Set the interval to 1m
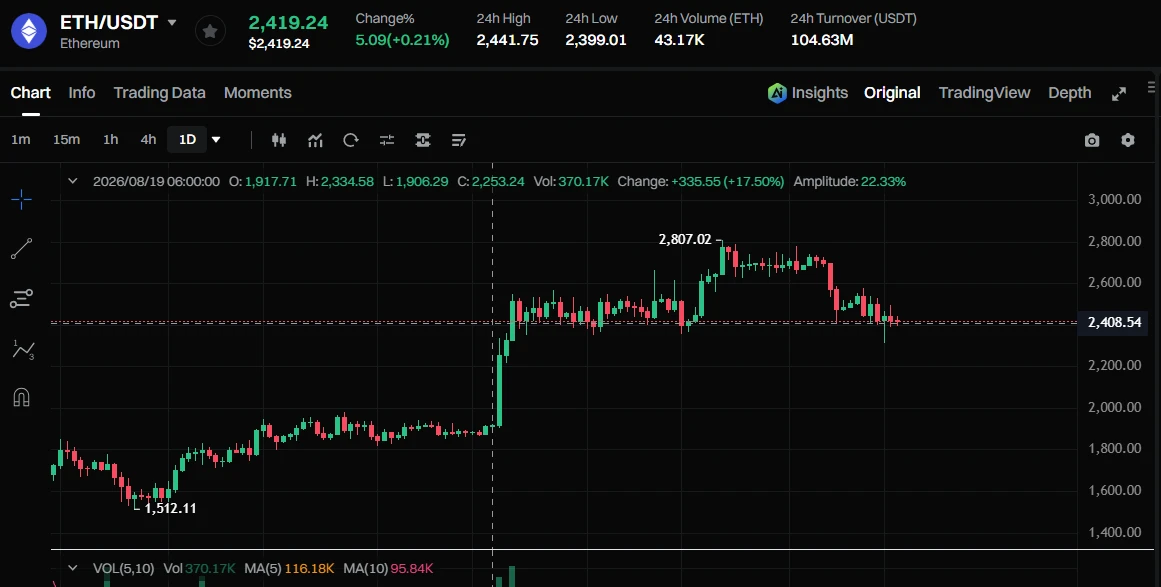The image size is (1161, 587). tap(21, 139)
